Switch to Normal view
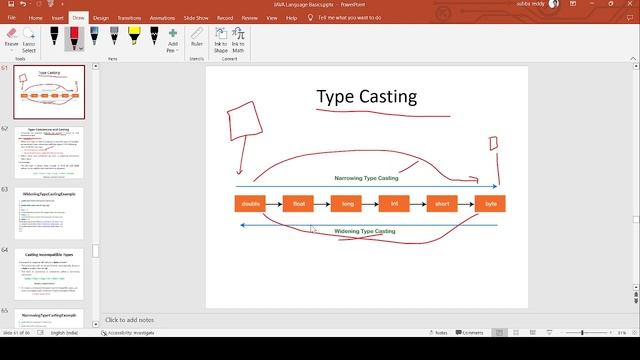This screenshot has width=640, height=360. click(x=499, y=333)
